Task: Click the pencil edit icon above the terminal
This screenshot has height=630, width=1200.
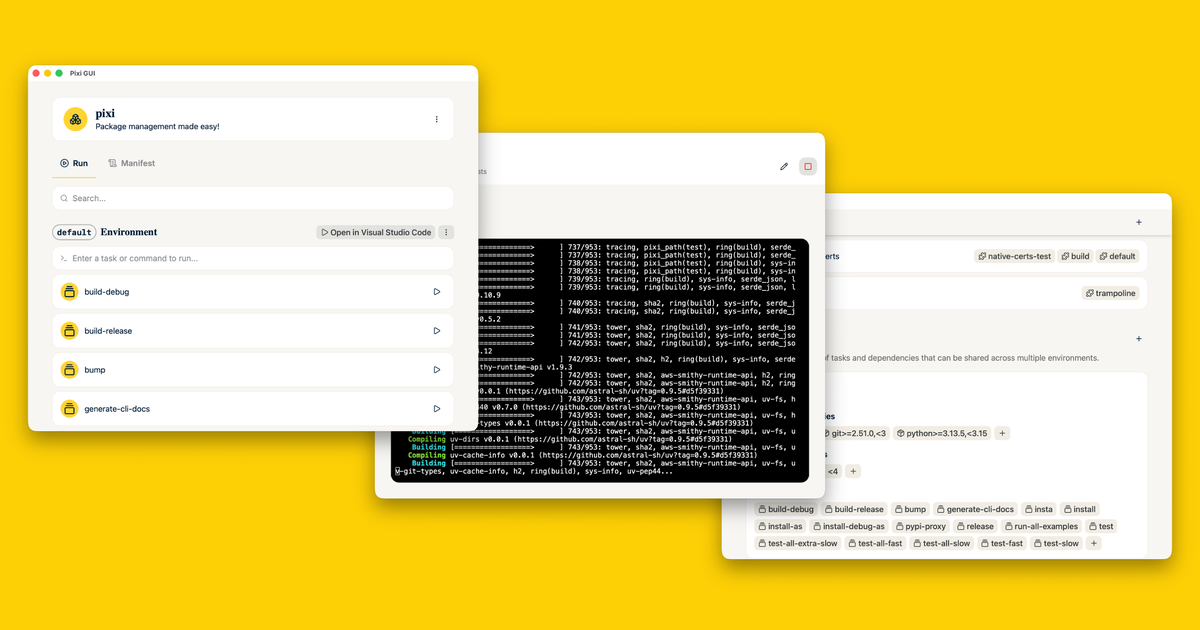Action: coord(784,166)
